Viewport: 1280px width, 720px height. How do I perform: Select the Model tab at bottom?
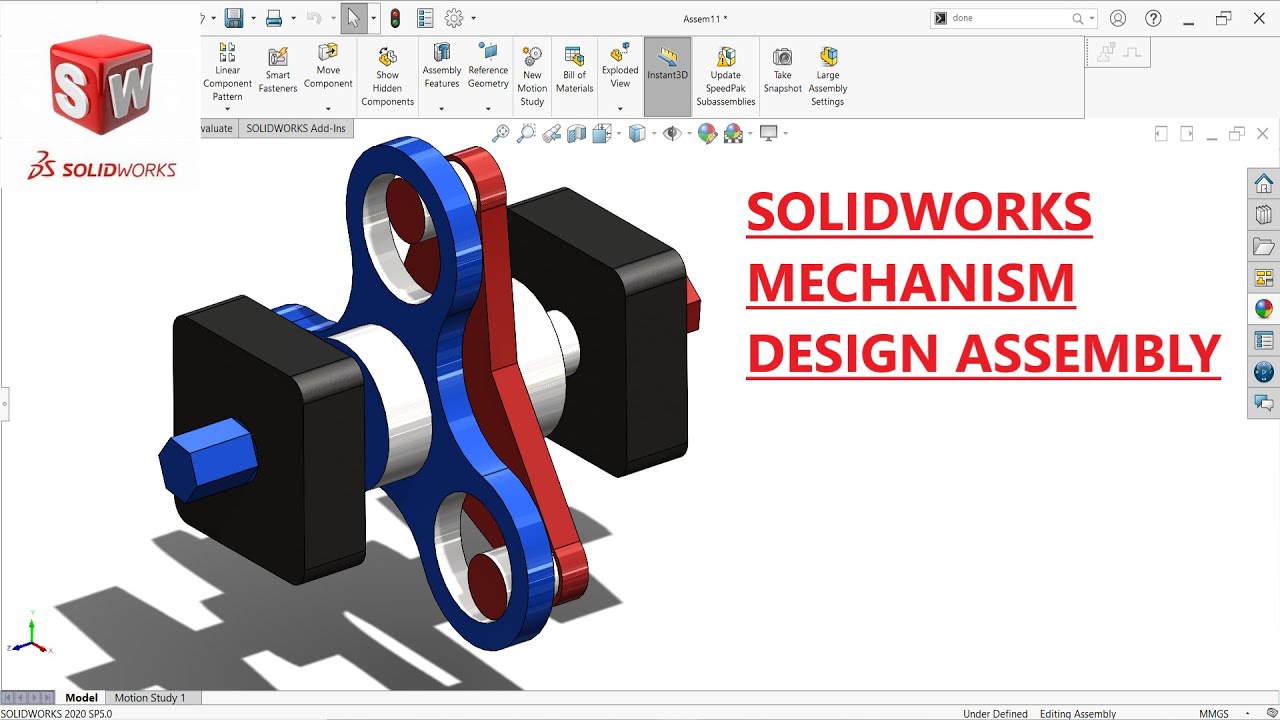point(82,698)
